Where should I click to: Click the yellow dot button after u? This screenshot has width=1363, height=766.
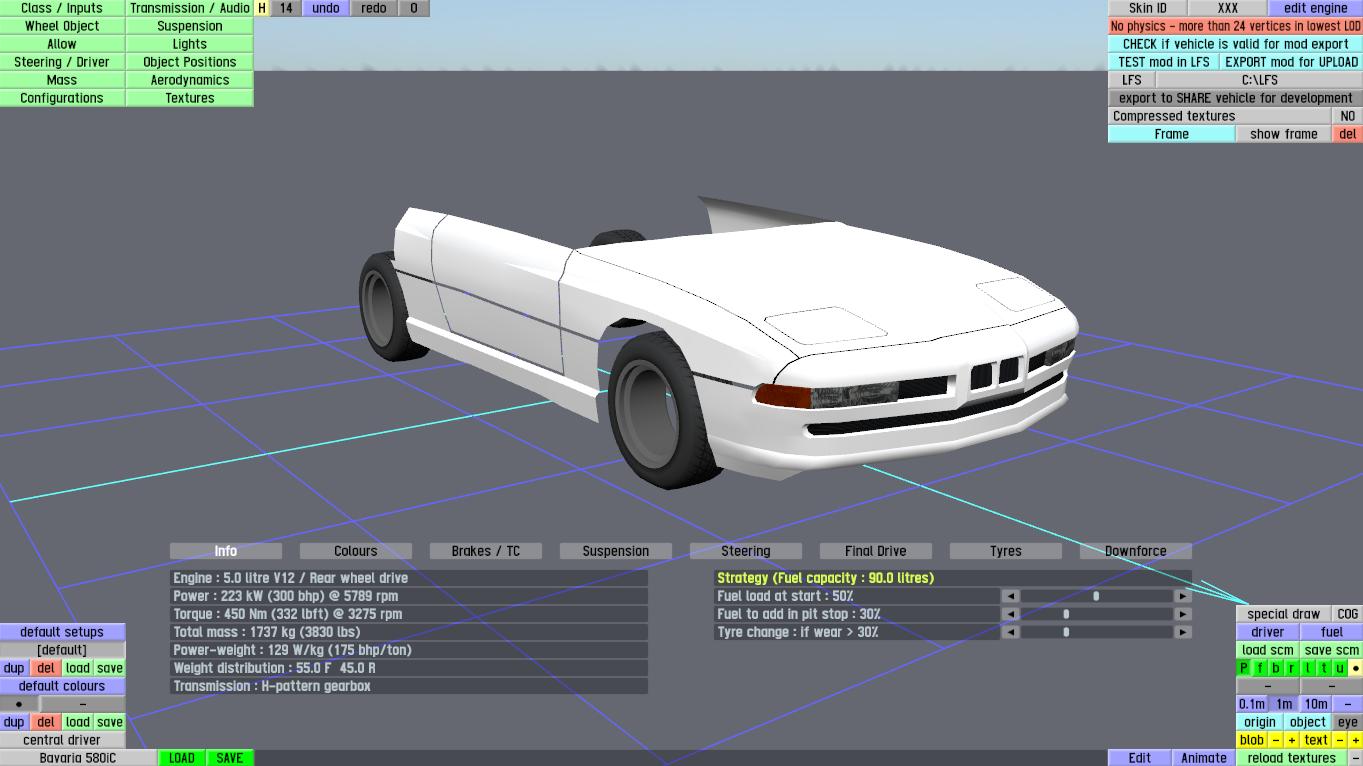click(1356, 668)
